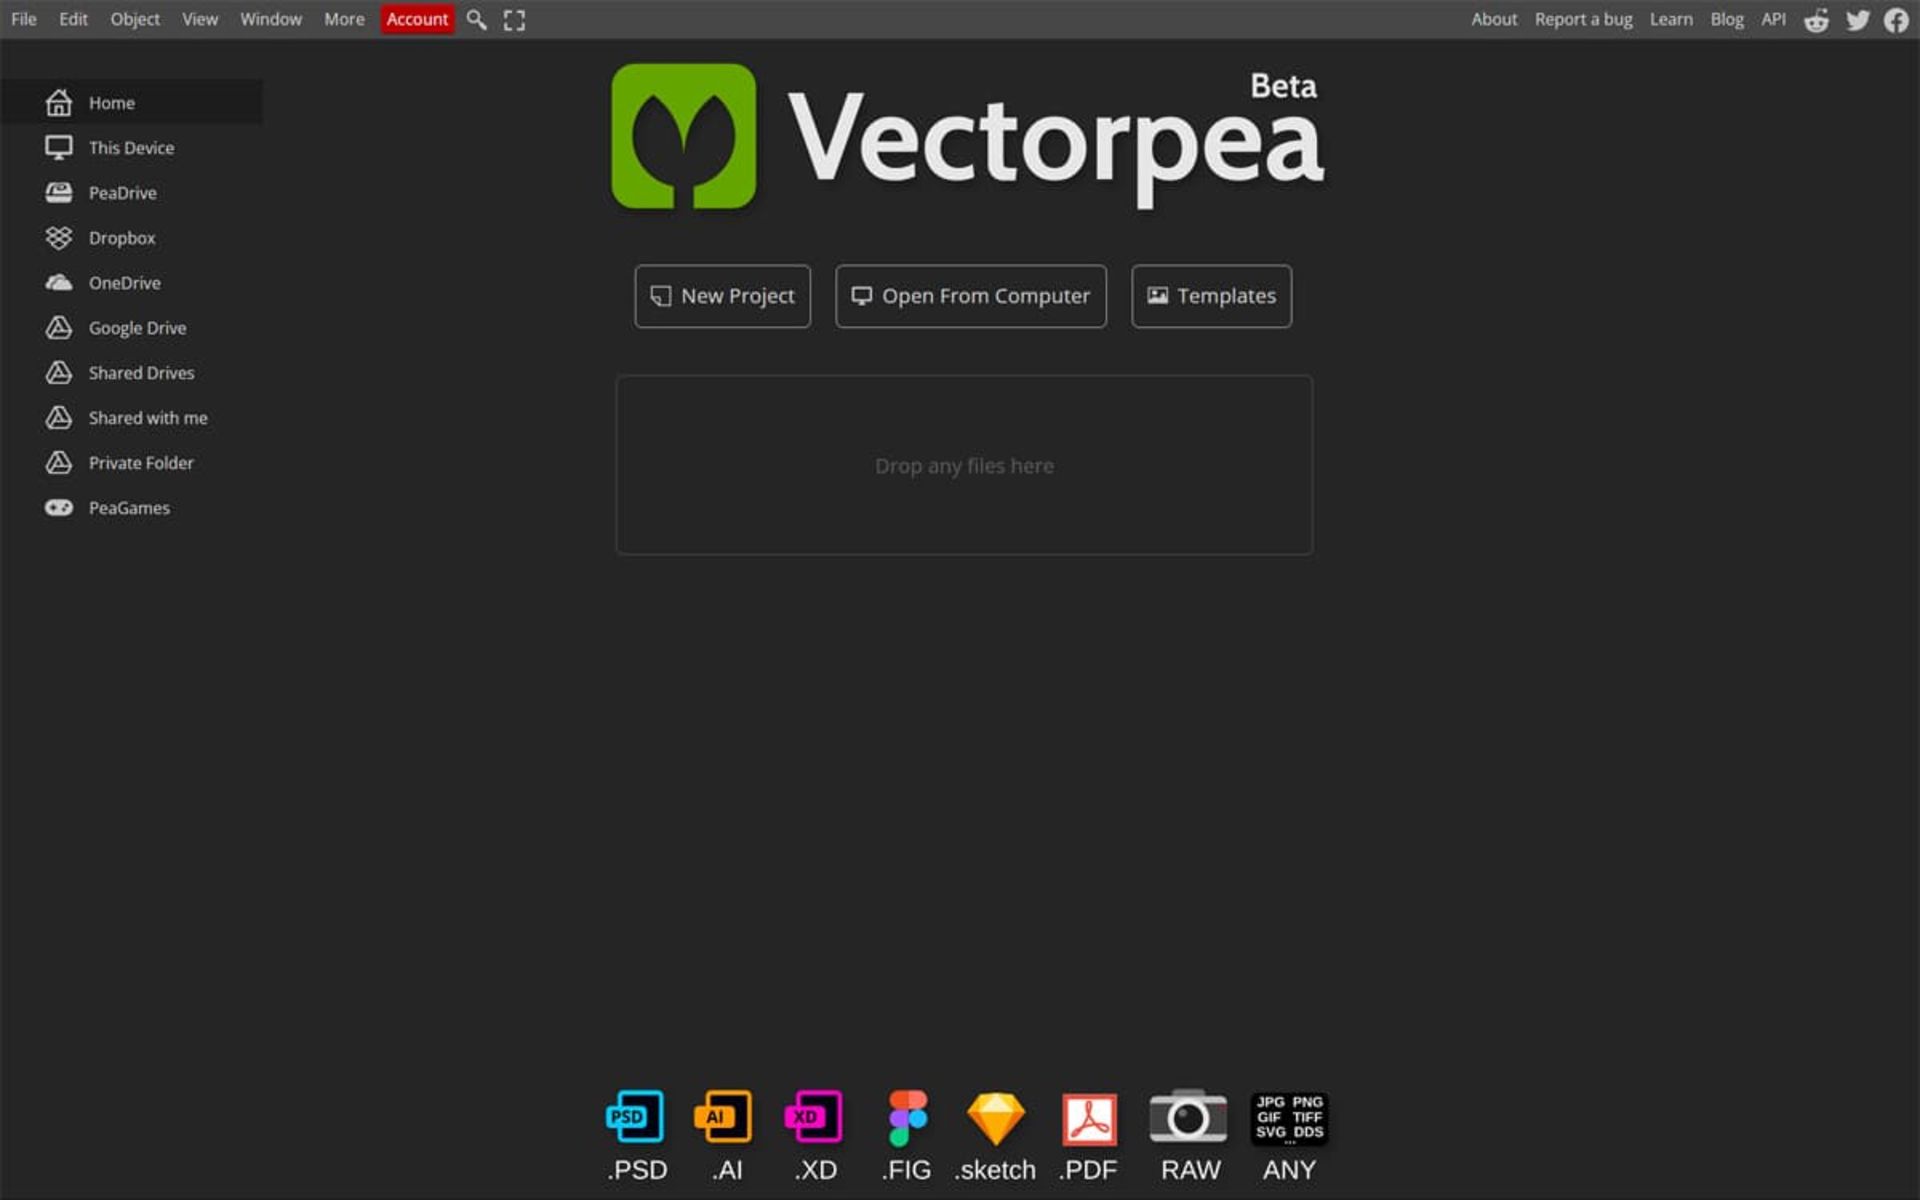Click the Dropbox icon in sidebar
Viewport: 1920px width, 1200px height.
coord(59,237)
